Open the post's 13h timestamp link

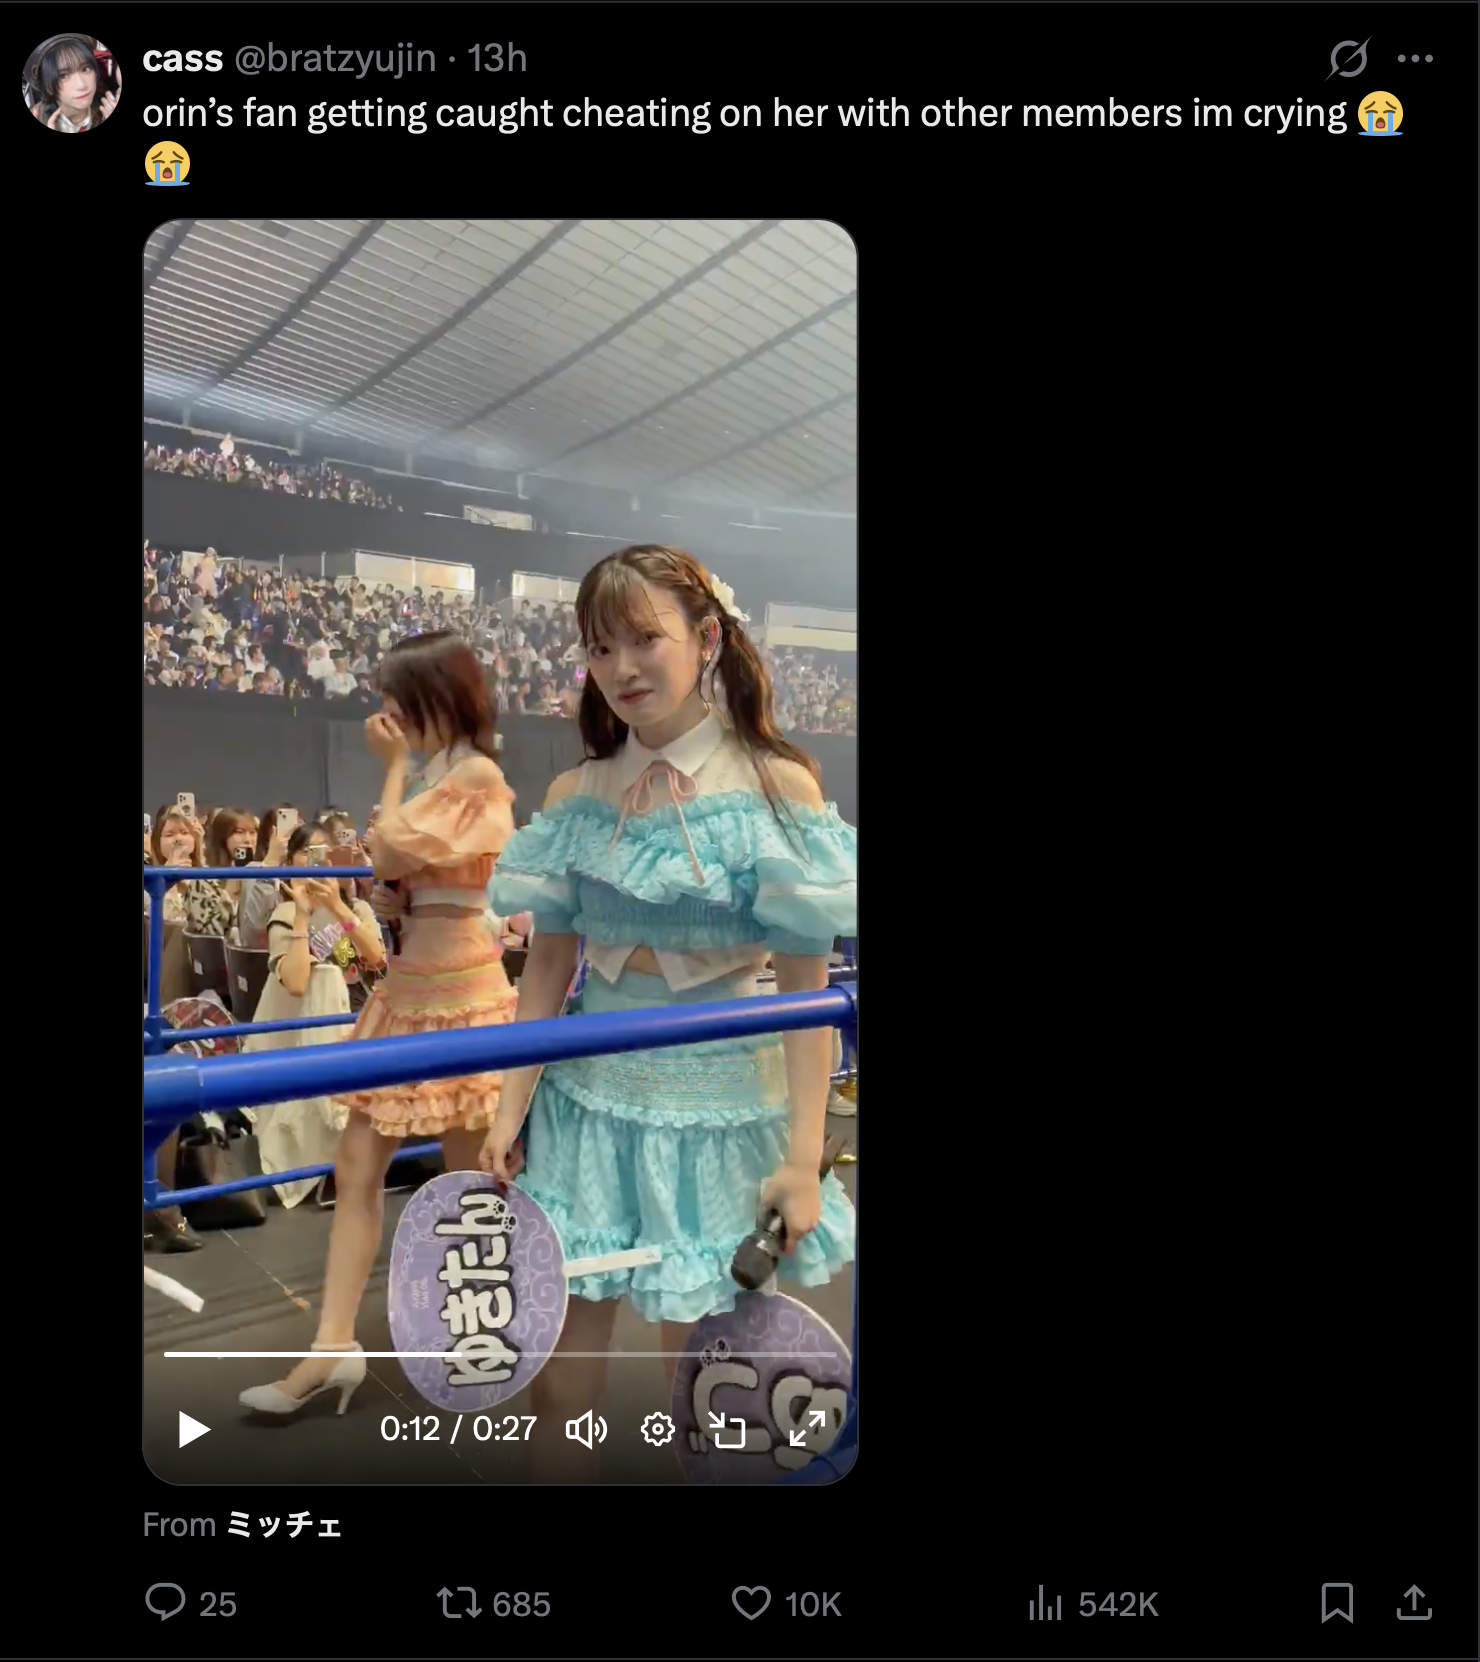pyautogui.click(x=497, y=59)
